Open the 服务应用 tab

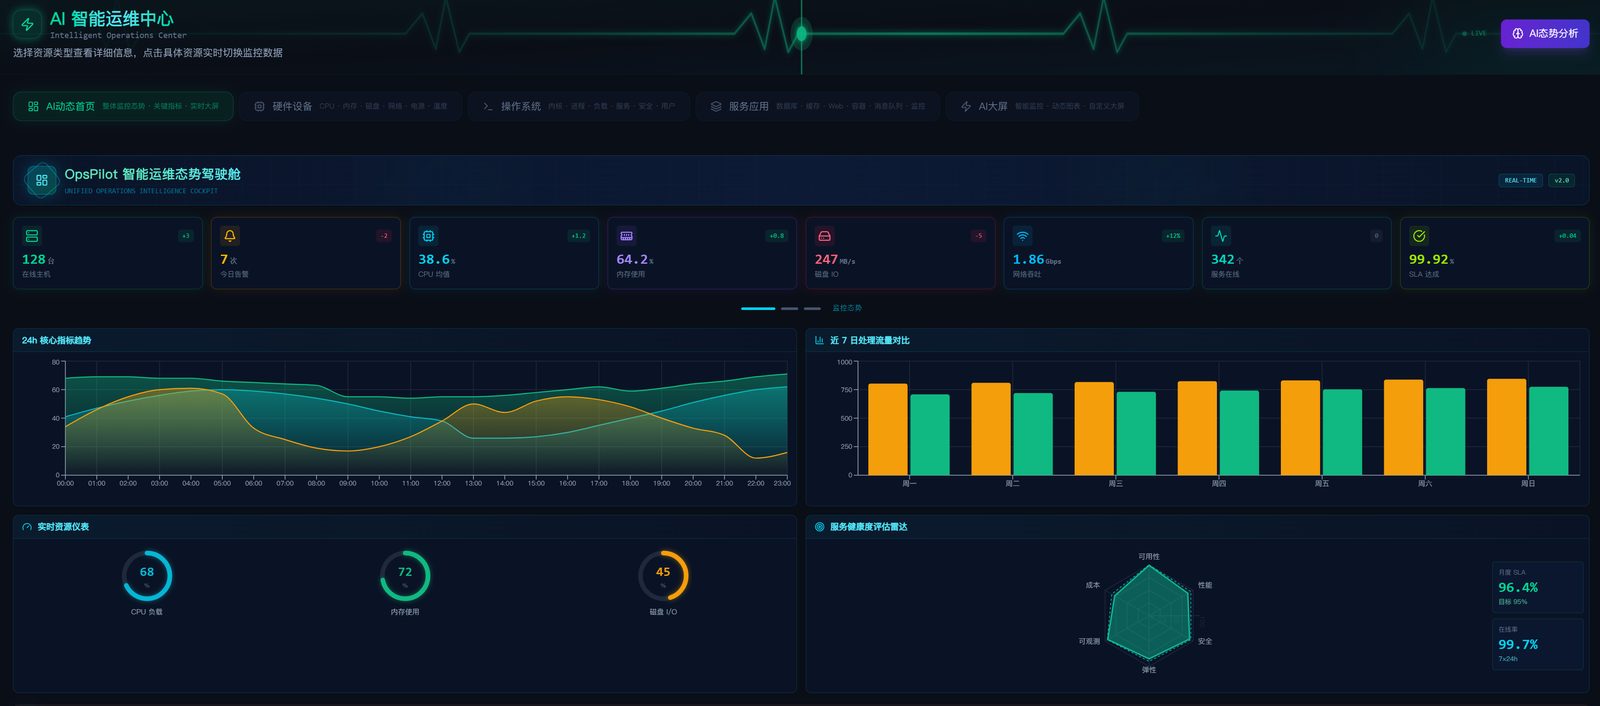tap(818, 106)
